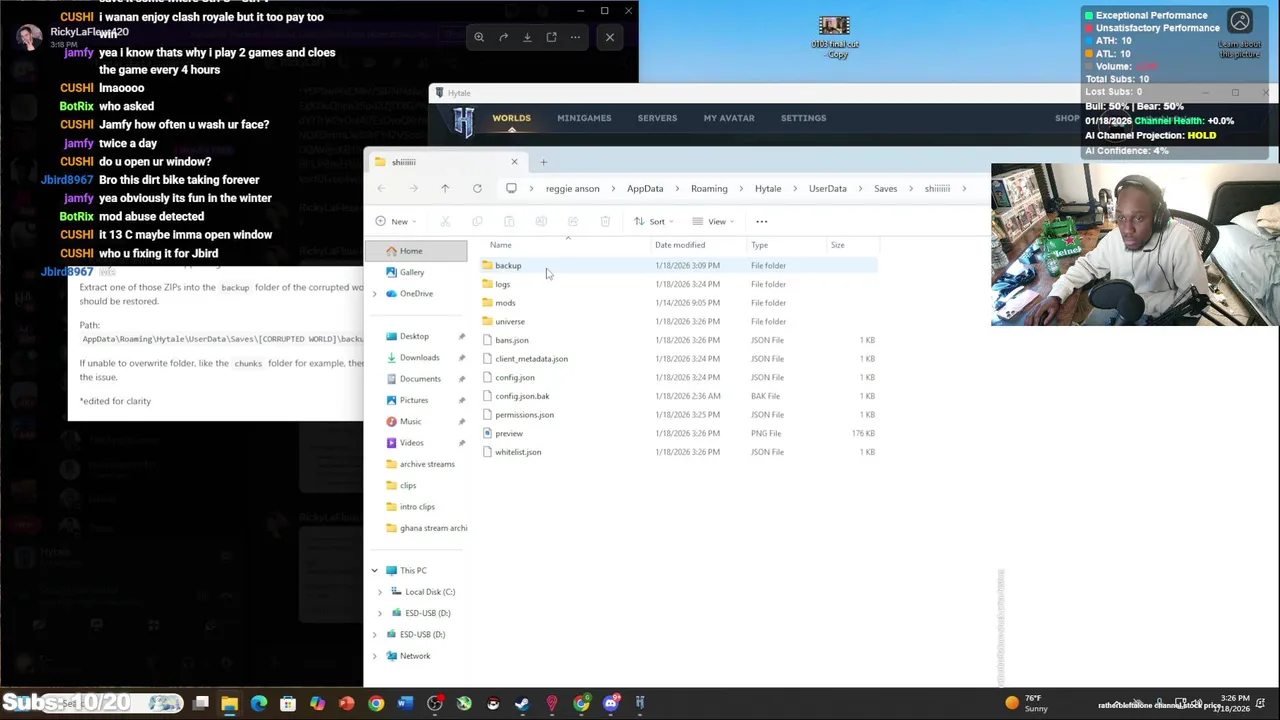Click the download icon in image viewer toolbar
The height and width of the screenshot is (720, 1280).
tap(527, 37)
